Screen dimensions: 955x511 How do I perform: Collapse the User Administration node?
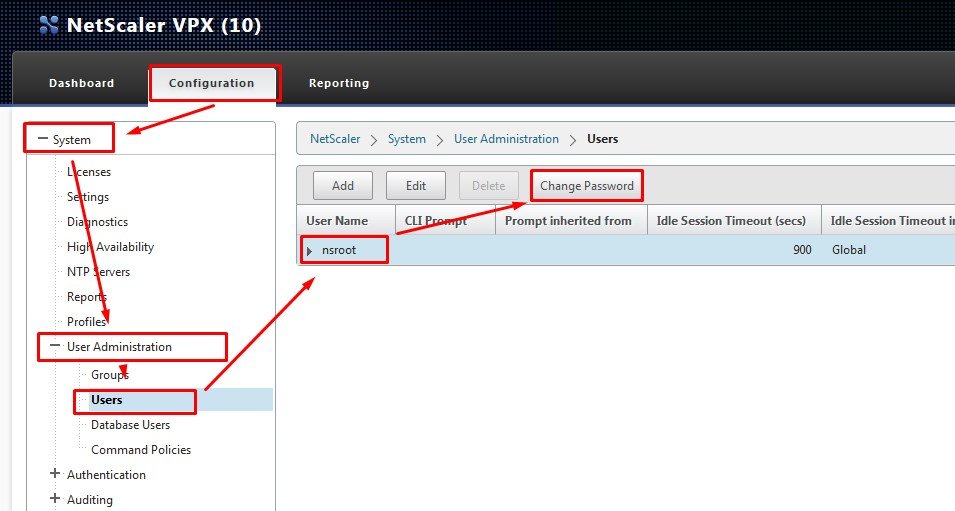(55, 347)
